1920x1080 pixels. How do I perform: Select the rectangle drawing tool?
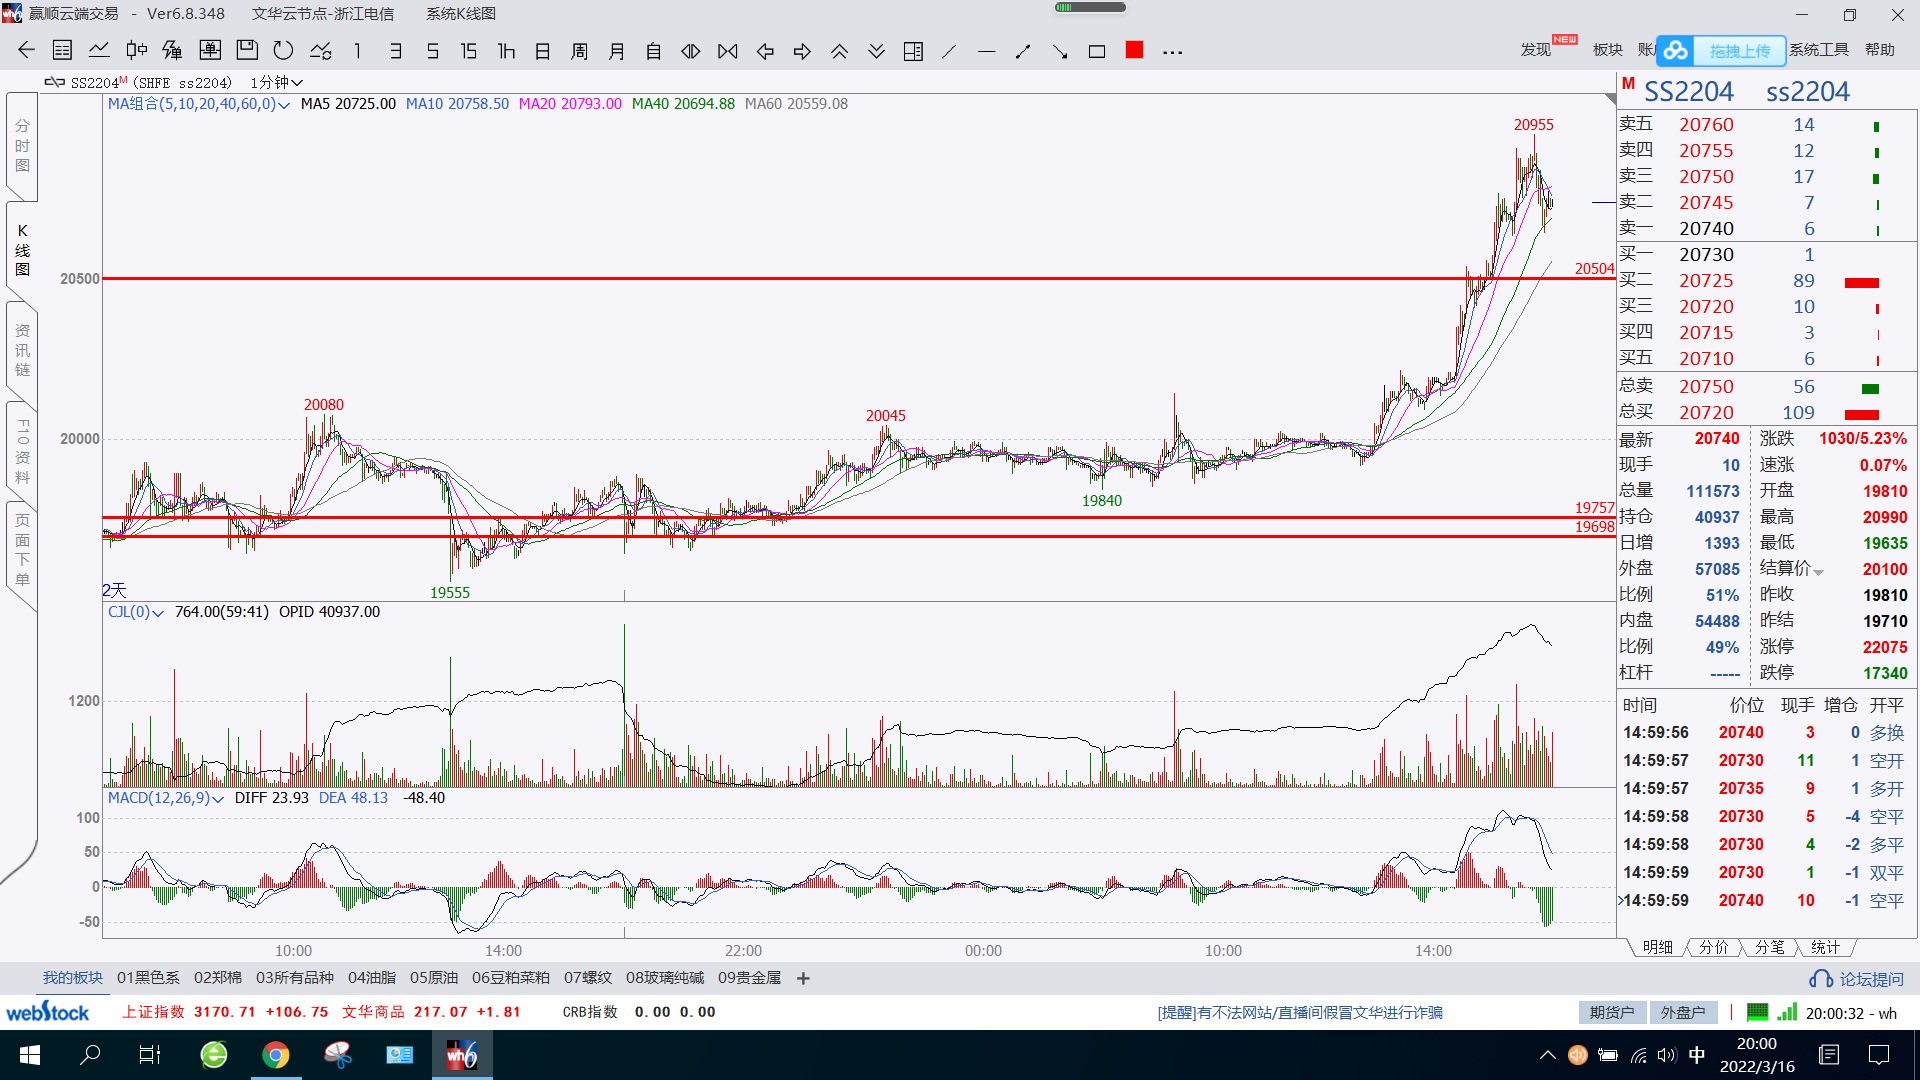tap(1097, 51)
